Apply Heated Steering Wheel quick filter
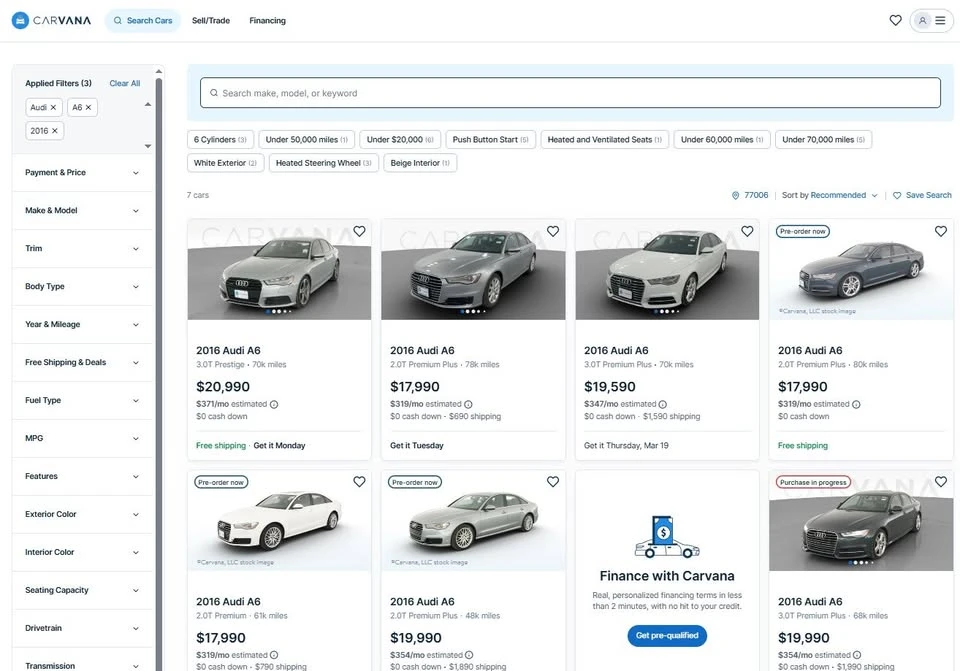Image resolution: width=960 pixels, height=671 pixels. pyautogui.click(x=324, y=163)
